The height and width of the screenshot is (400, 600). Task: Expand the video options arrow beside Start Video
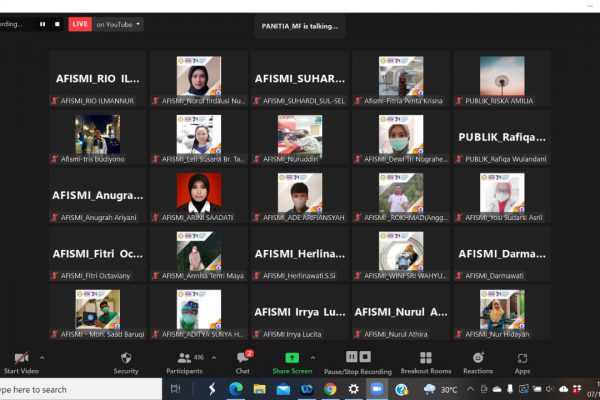[42, 357]
